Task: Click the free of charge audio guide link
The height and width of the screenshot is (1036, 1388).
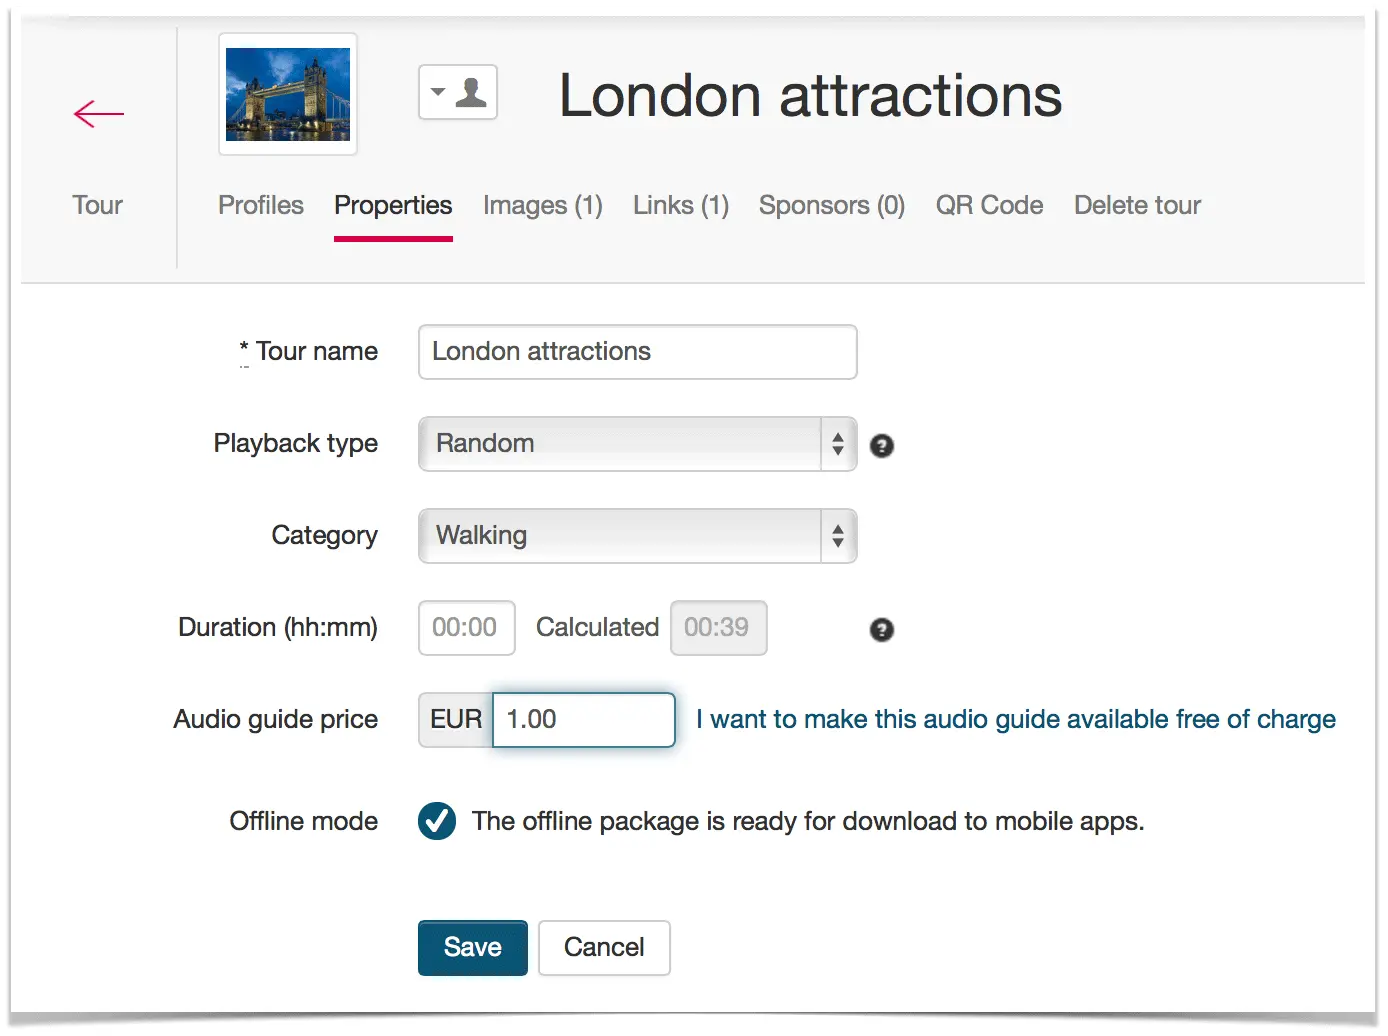Action: [1016, 720]
